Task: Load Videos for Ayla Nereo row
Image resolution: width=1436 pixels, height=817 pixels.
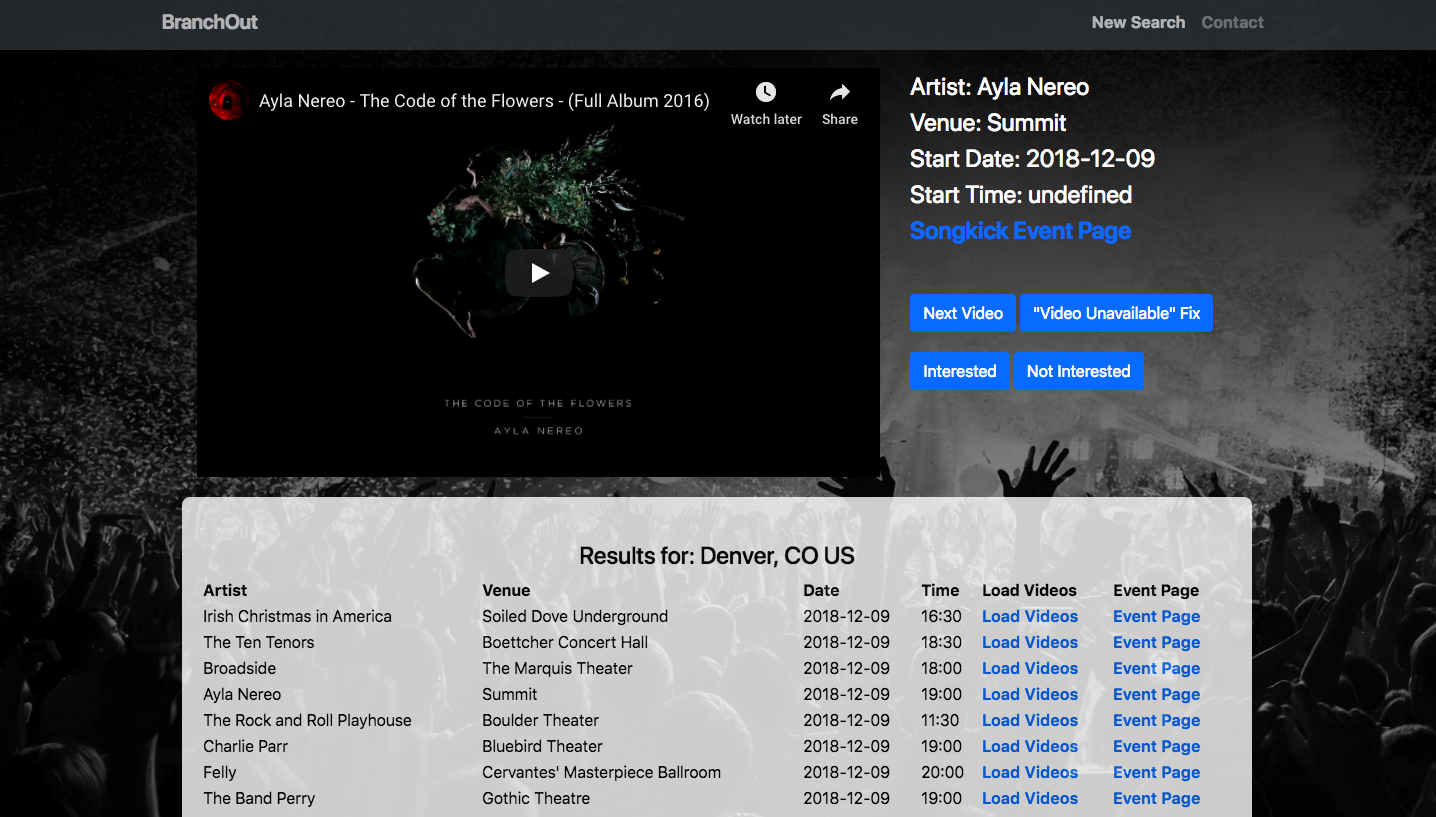Action: (1030, 694)
